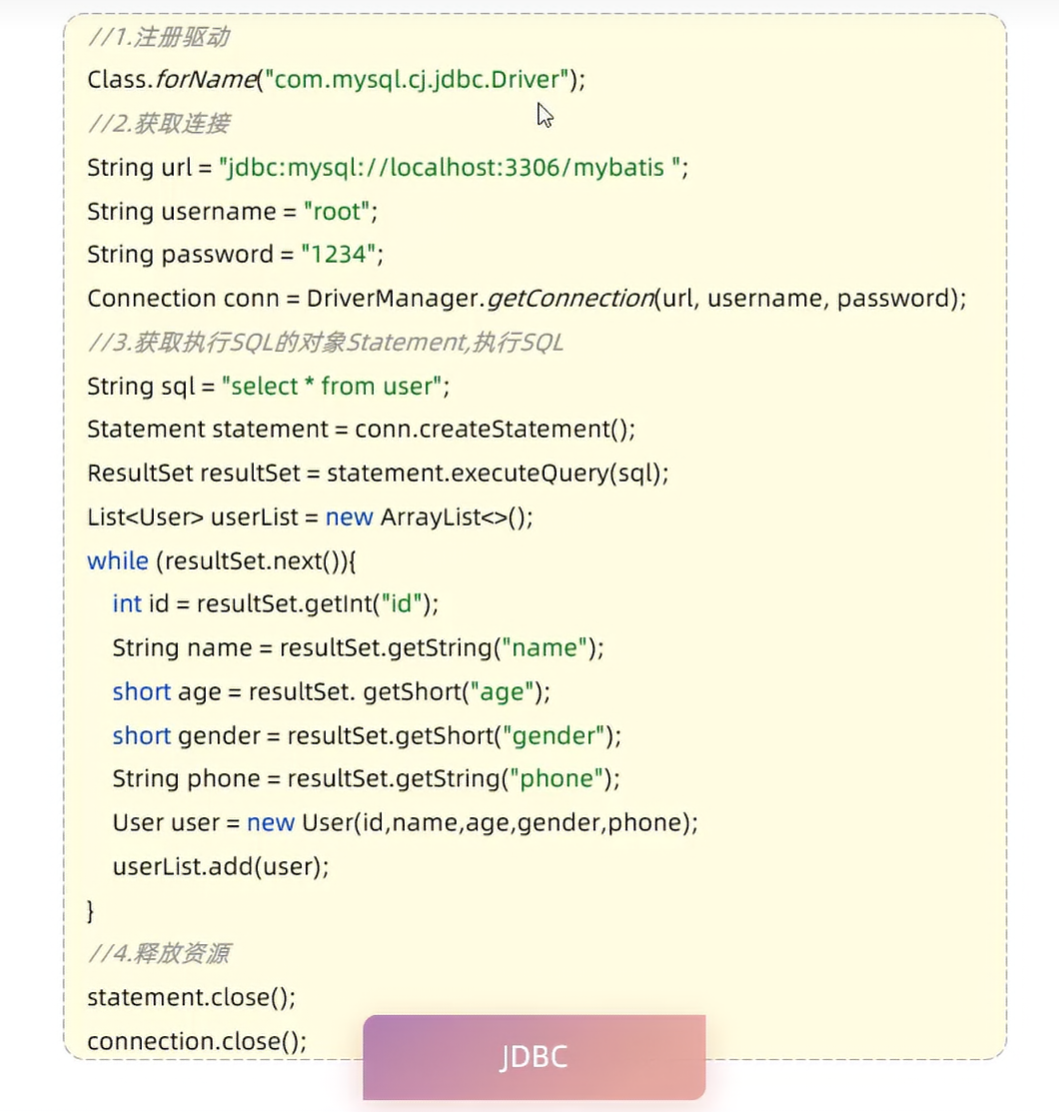Click the "select * from user" string
This screenshot has width=1059, height=1112.
tap(335, 386)
